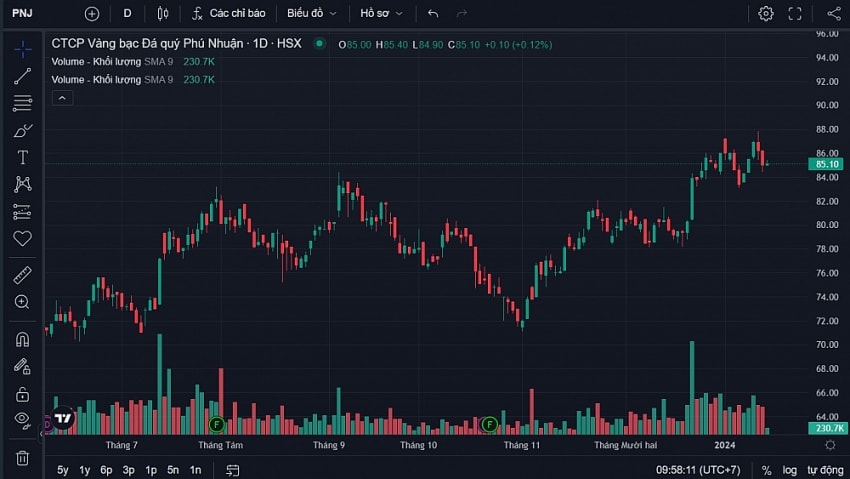
Task: Select the crosshair cursor tool
Action: tap(22, 50)
